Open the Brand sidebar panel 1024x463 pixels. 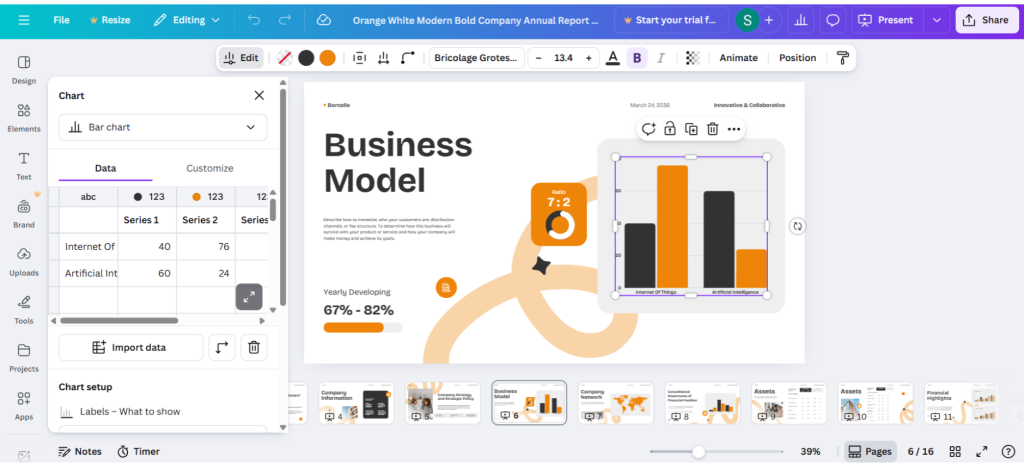(x=24, y=214)
